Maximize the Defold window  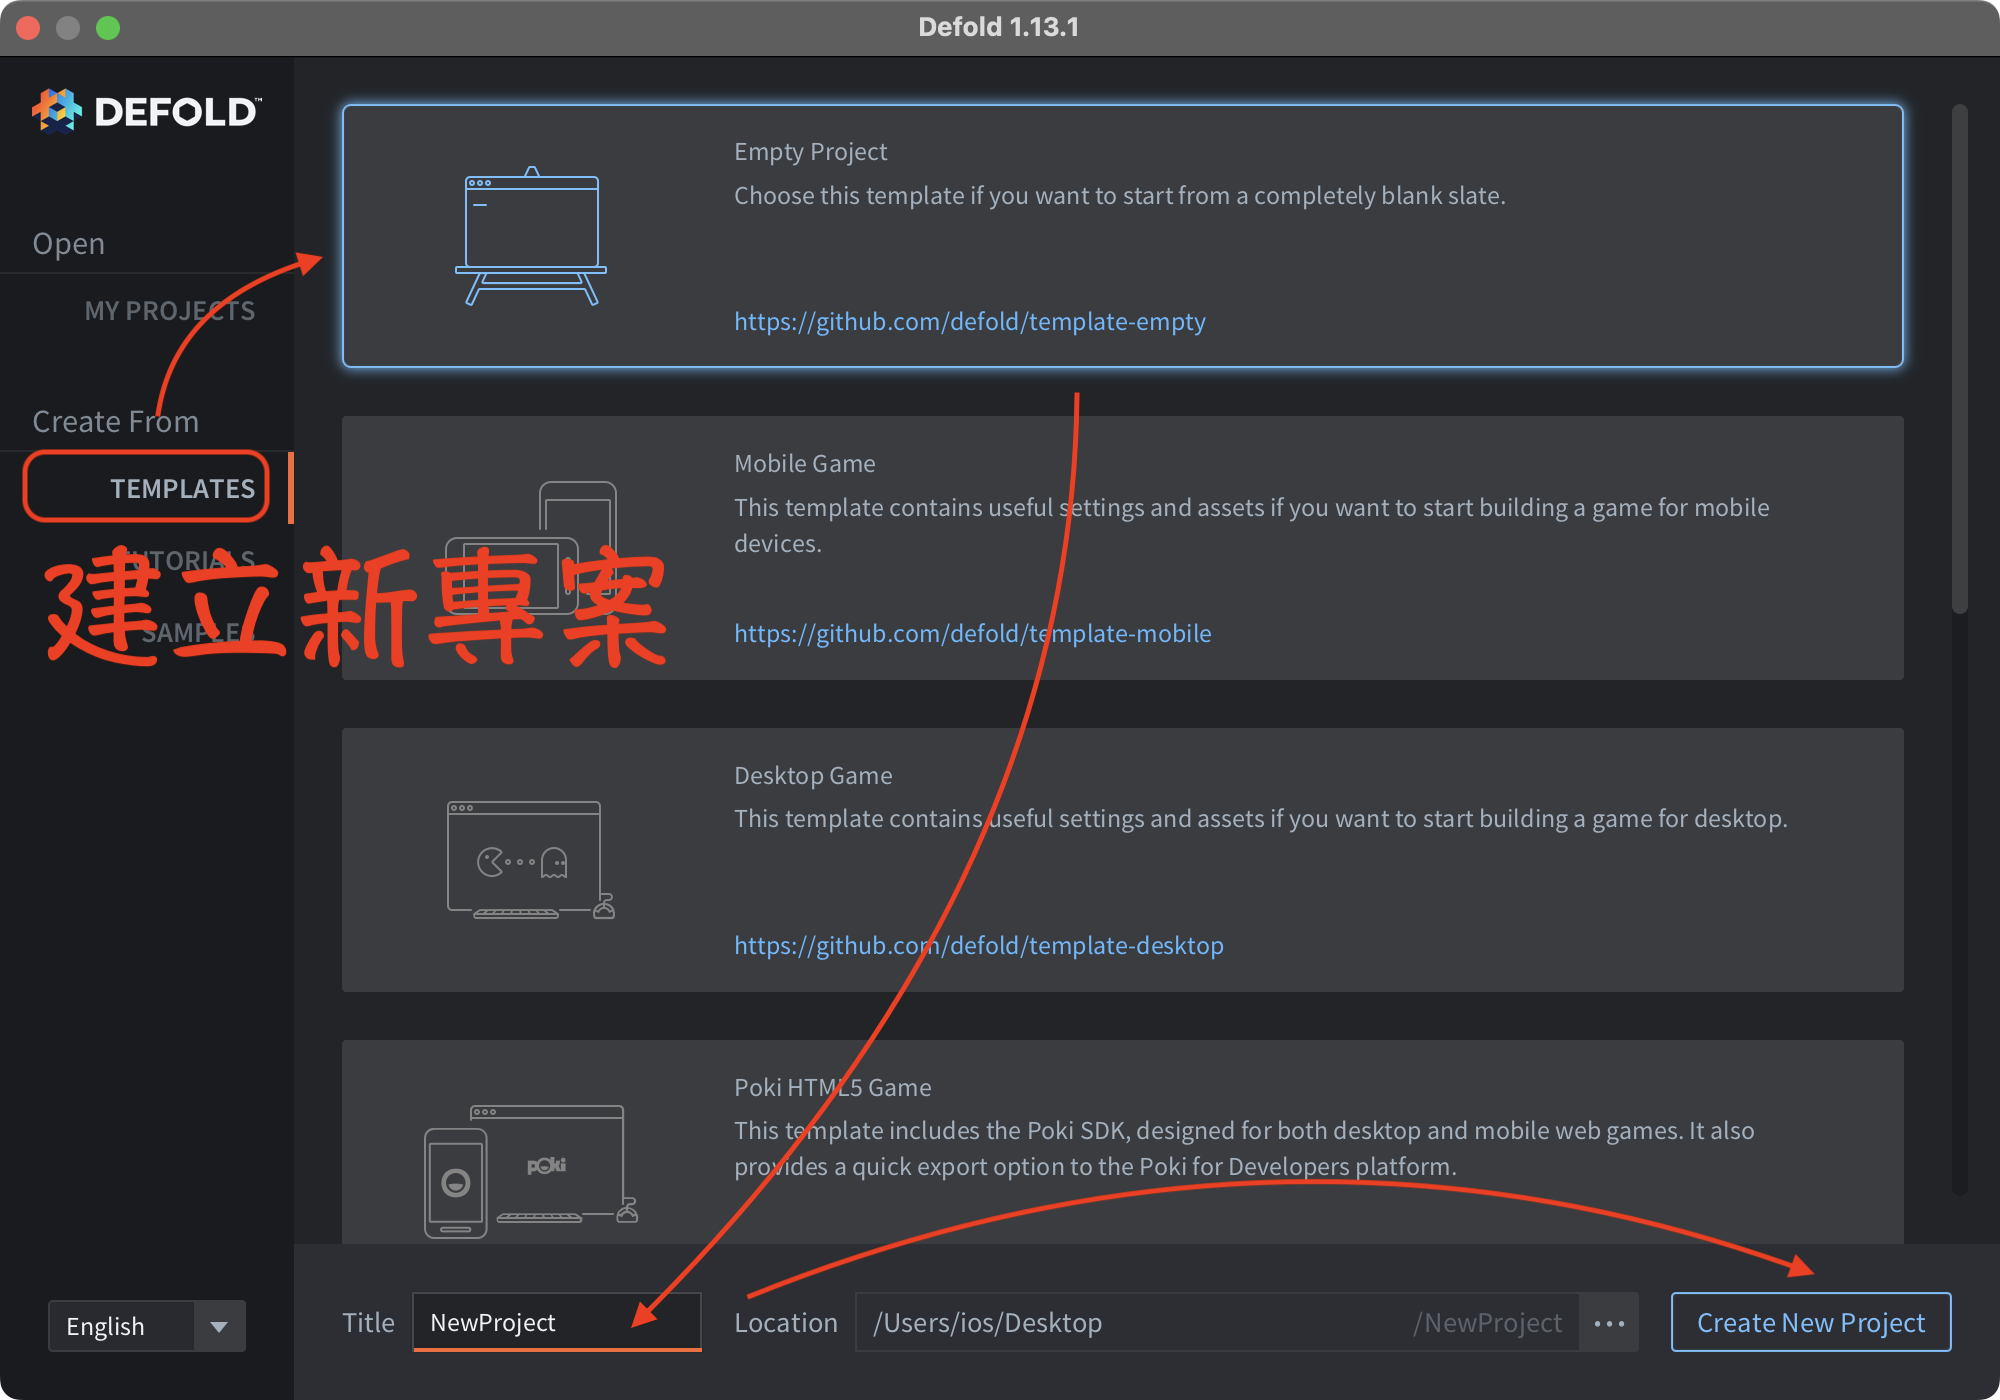[x=108, y=27]
